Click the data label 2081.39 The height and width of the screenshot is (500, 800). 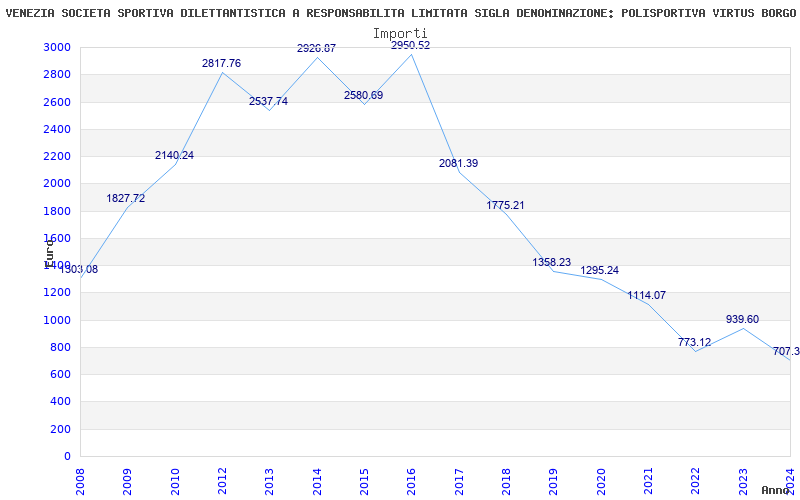459,163
